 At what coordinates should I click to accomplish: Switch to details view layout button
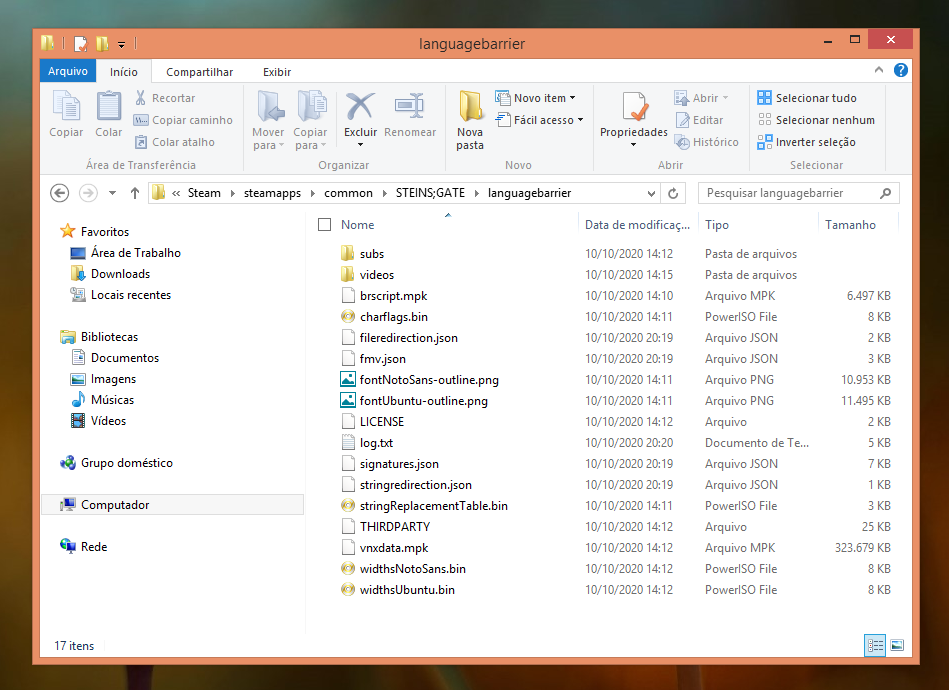875,645
